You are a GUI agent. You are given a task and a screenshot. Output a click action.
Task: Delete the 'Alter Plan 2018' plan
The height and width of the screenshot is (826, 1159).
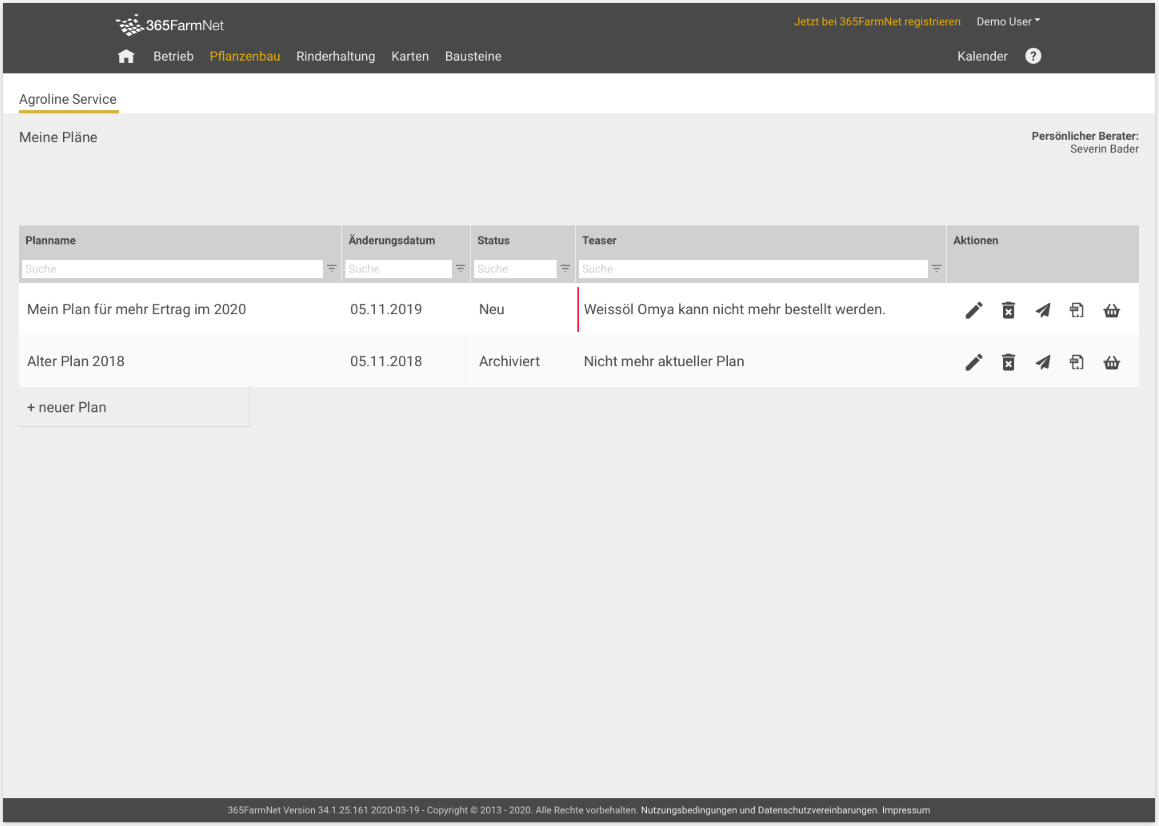1008,362
